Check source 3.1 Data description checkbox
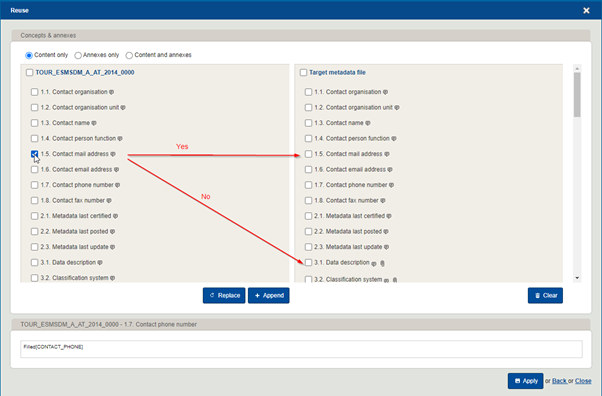602x396 pixels. coord(35,263)
